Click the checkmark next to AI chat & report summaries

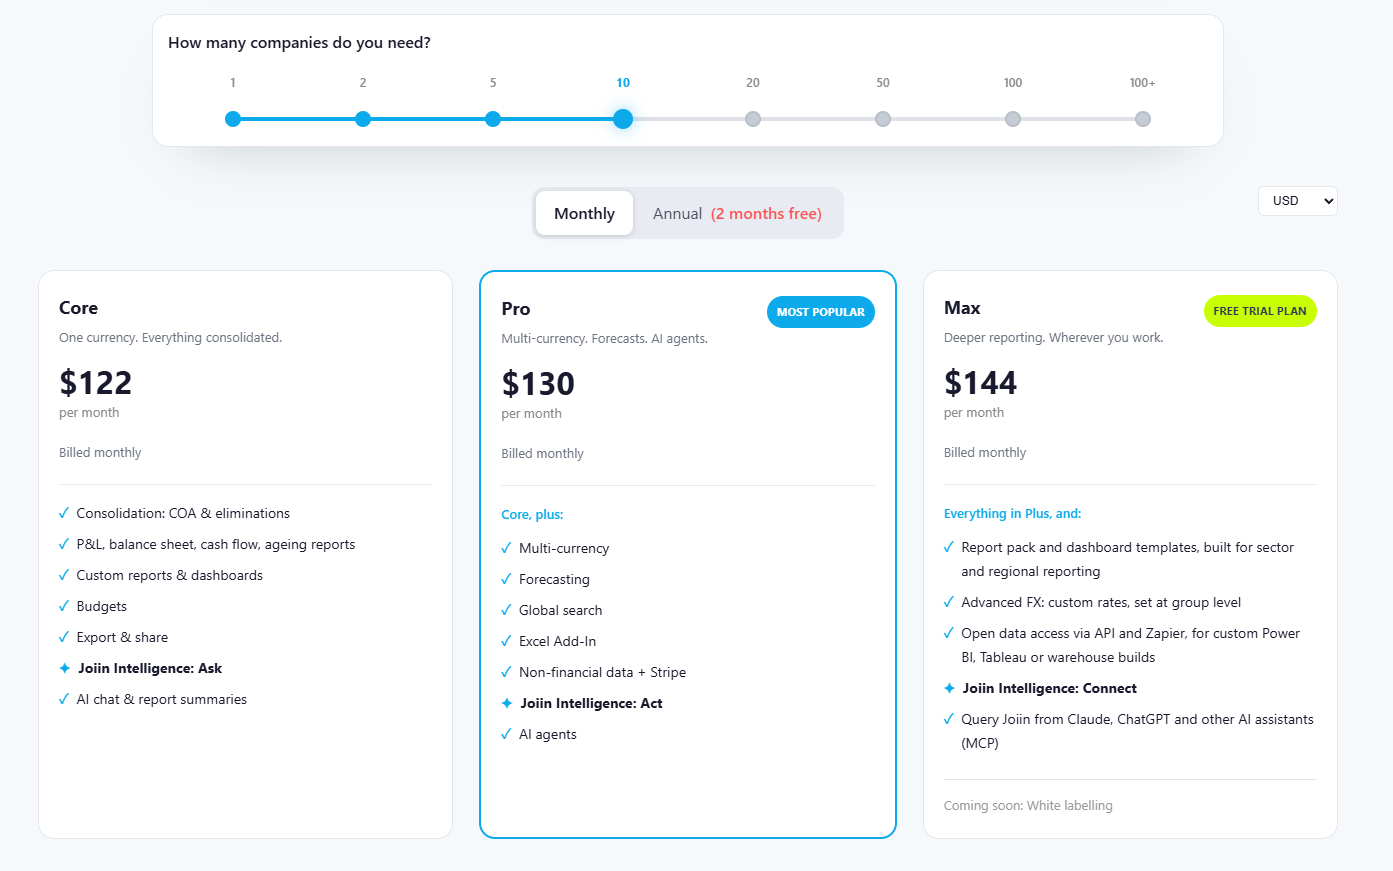[64, 699]
